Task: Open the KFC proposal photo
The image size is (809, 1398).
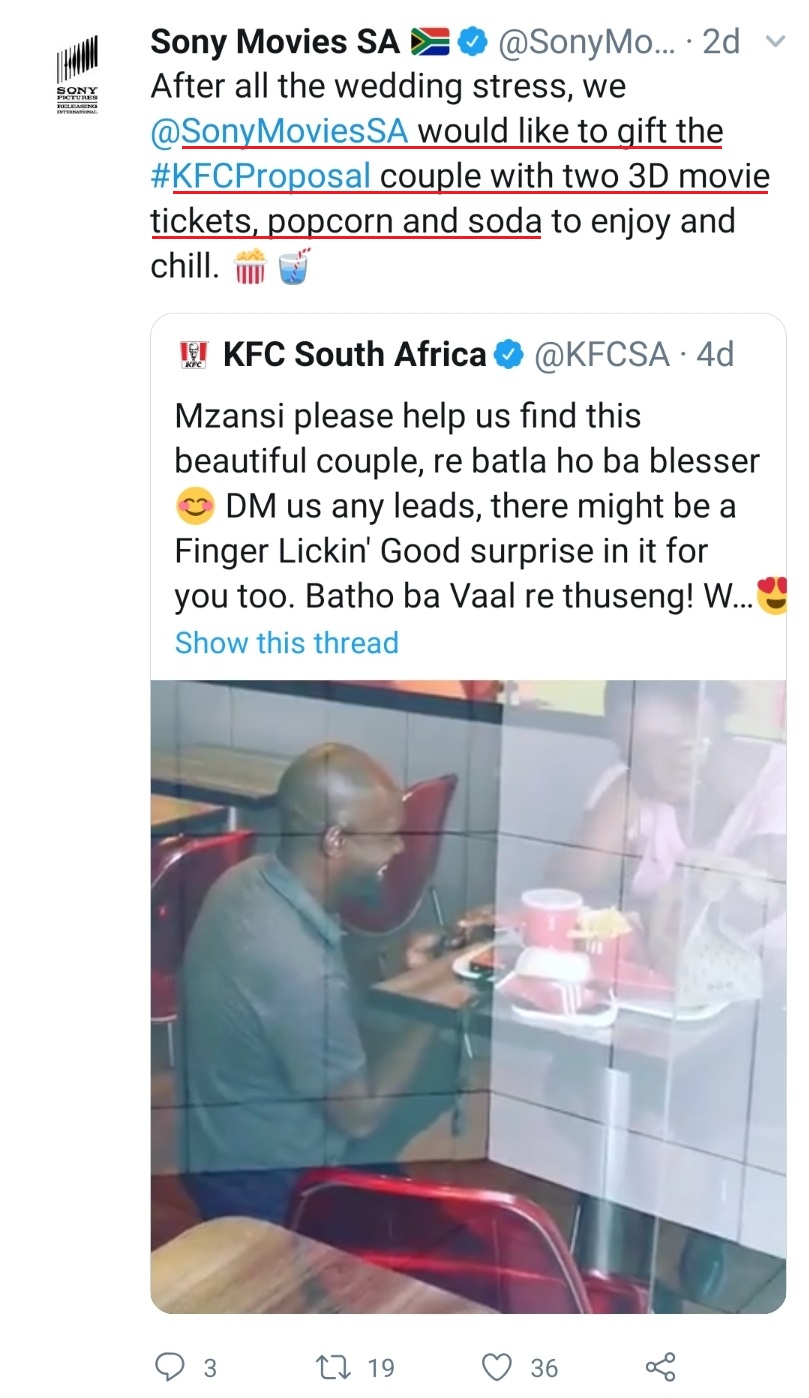Action: pyautogui.click(x=468, y=995)
